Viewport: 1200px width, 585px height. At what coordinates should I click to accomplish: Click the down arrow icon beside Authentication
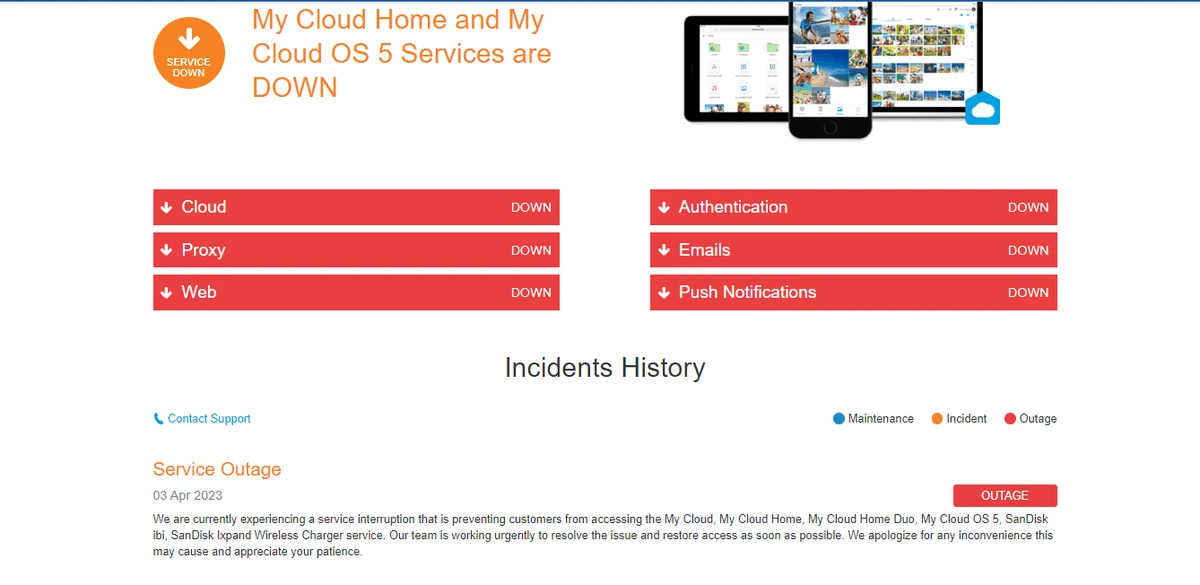[664, 207]
